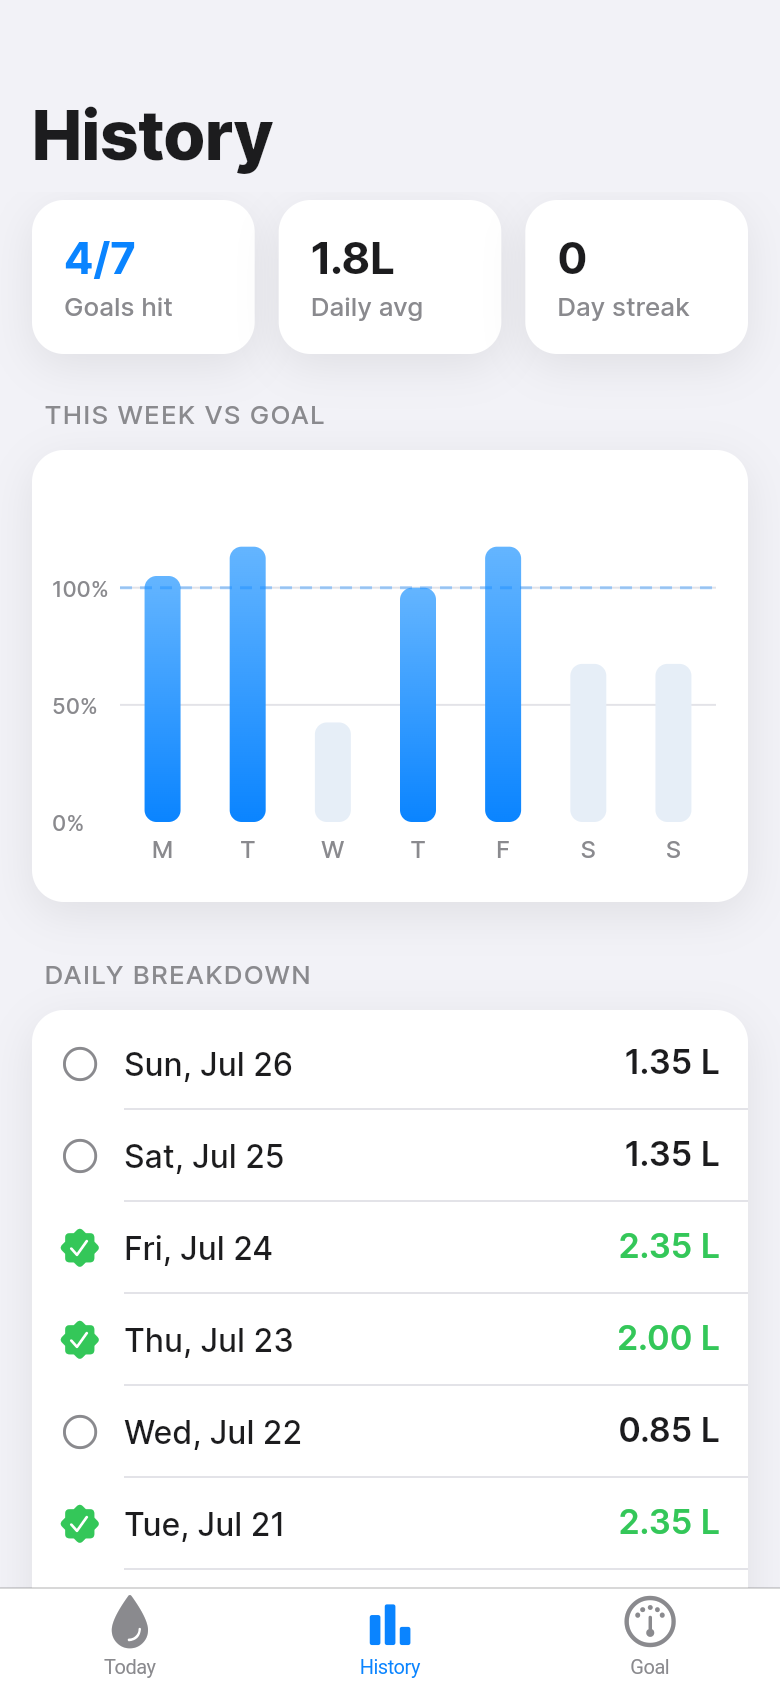
Task: Tap the Monday bar in weekly chart
Action: 163,699
